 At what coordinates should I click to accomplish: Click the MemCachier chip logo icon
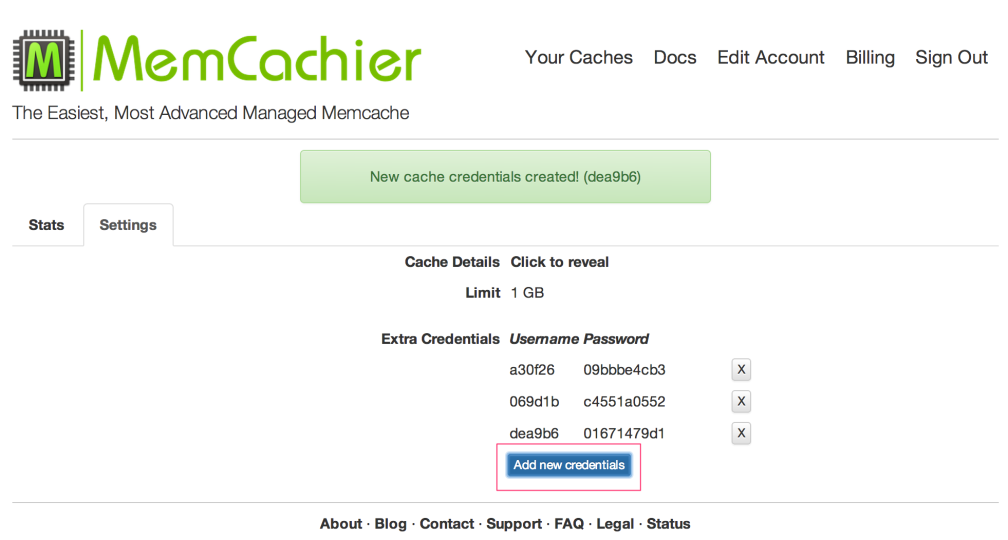point(44,60)
